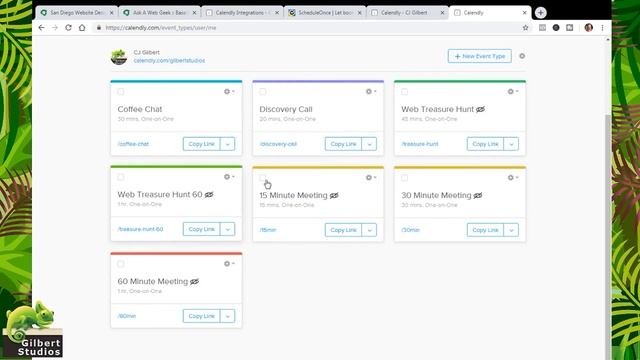
Task: Open /coffee-chat event link
Action: (133, 144)
